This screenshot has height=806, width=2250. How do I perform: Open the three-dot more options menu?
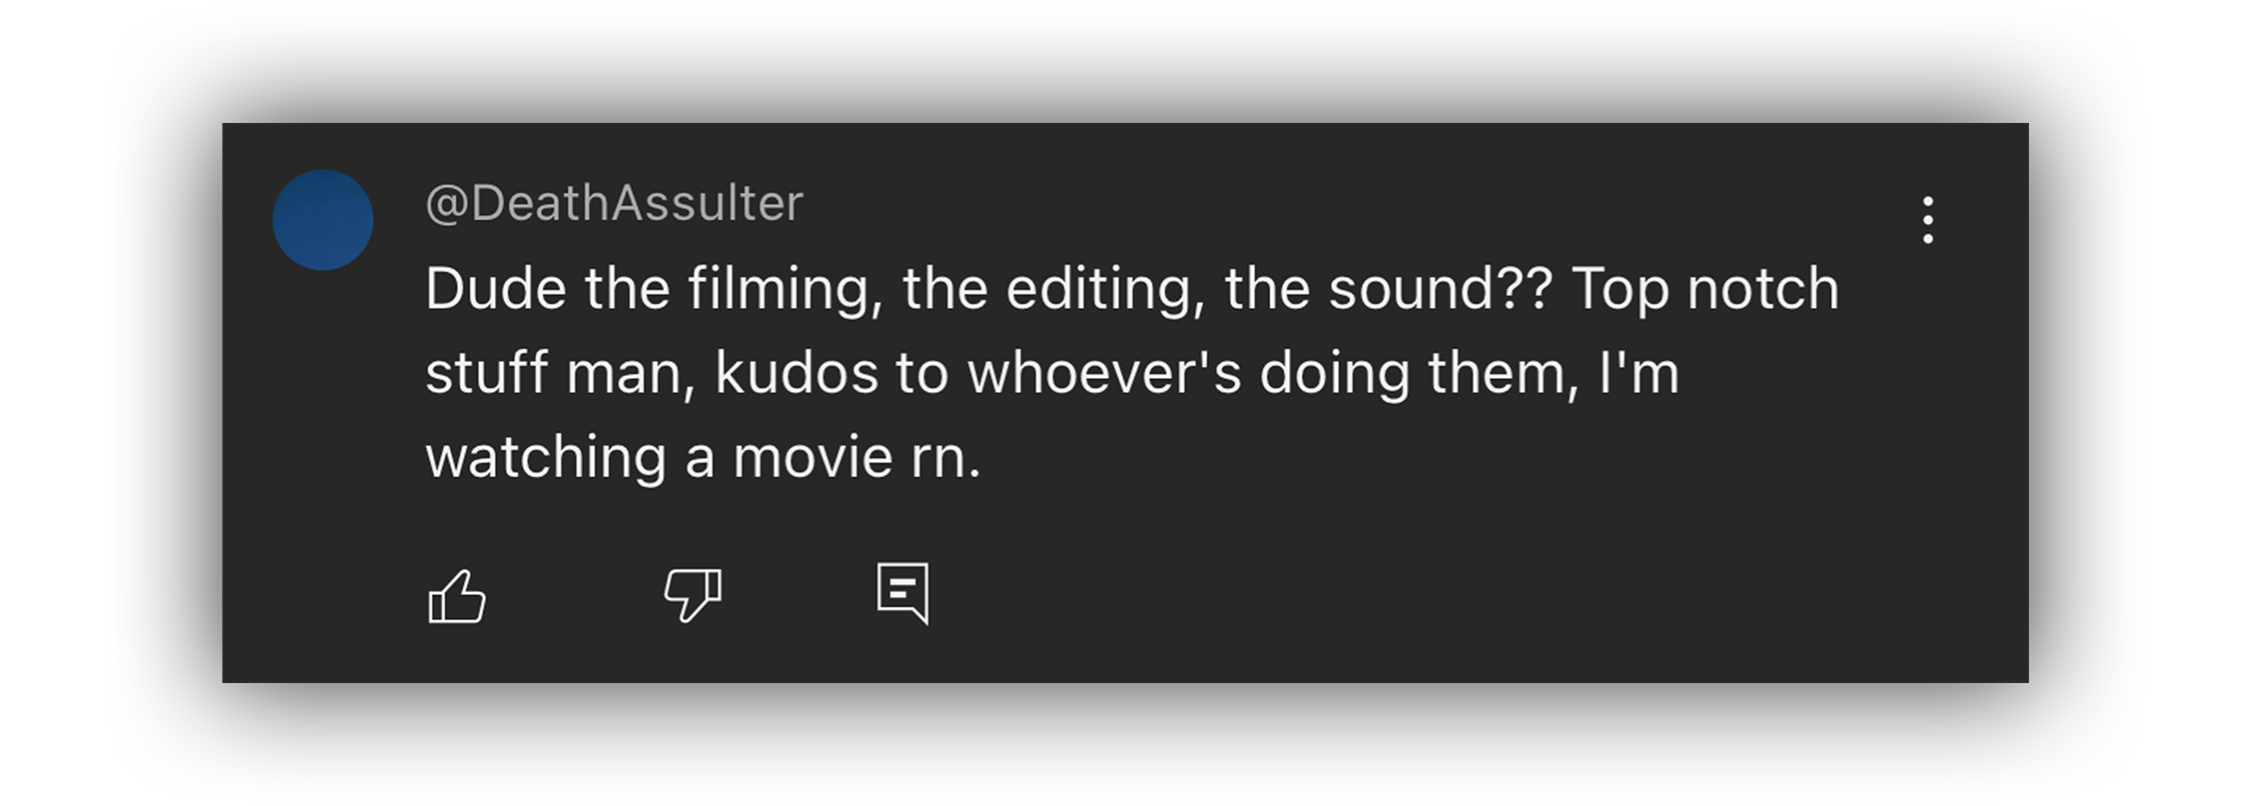click(x=1927, y=220)
